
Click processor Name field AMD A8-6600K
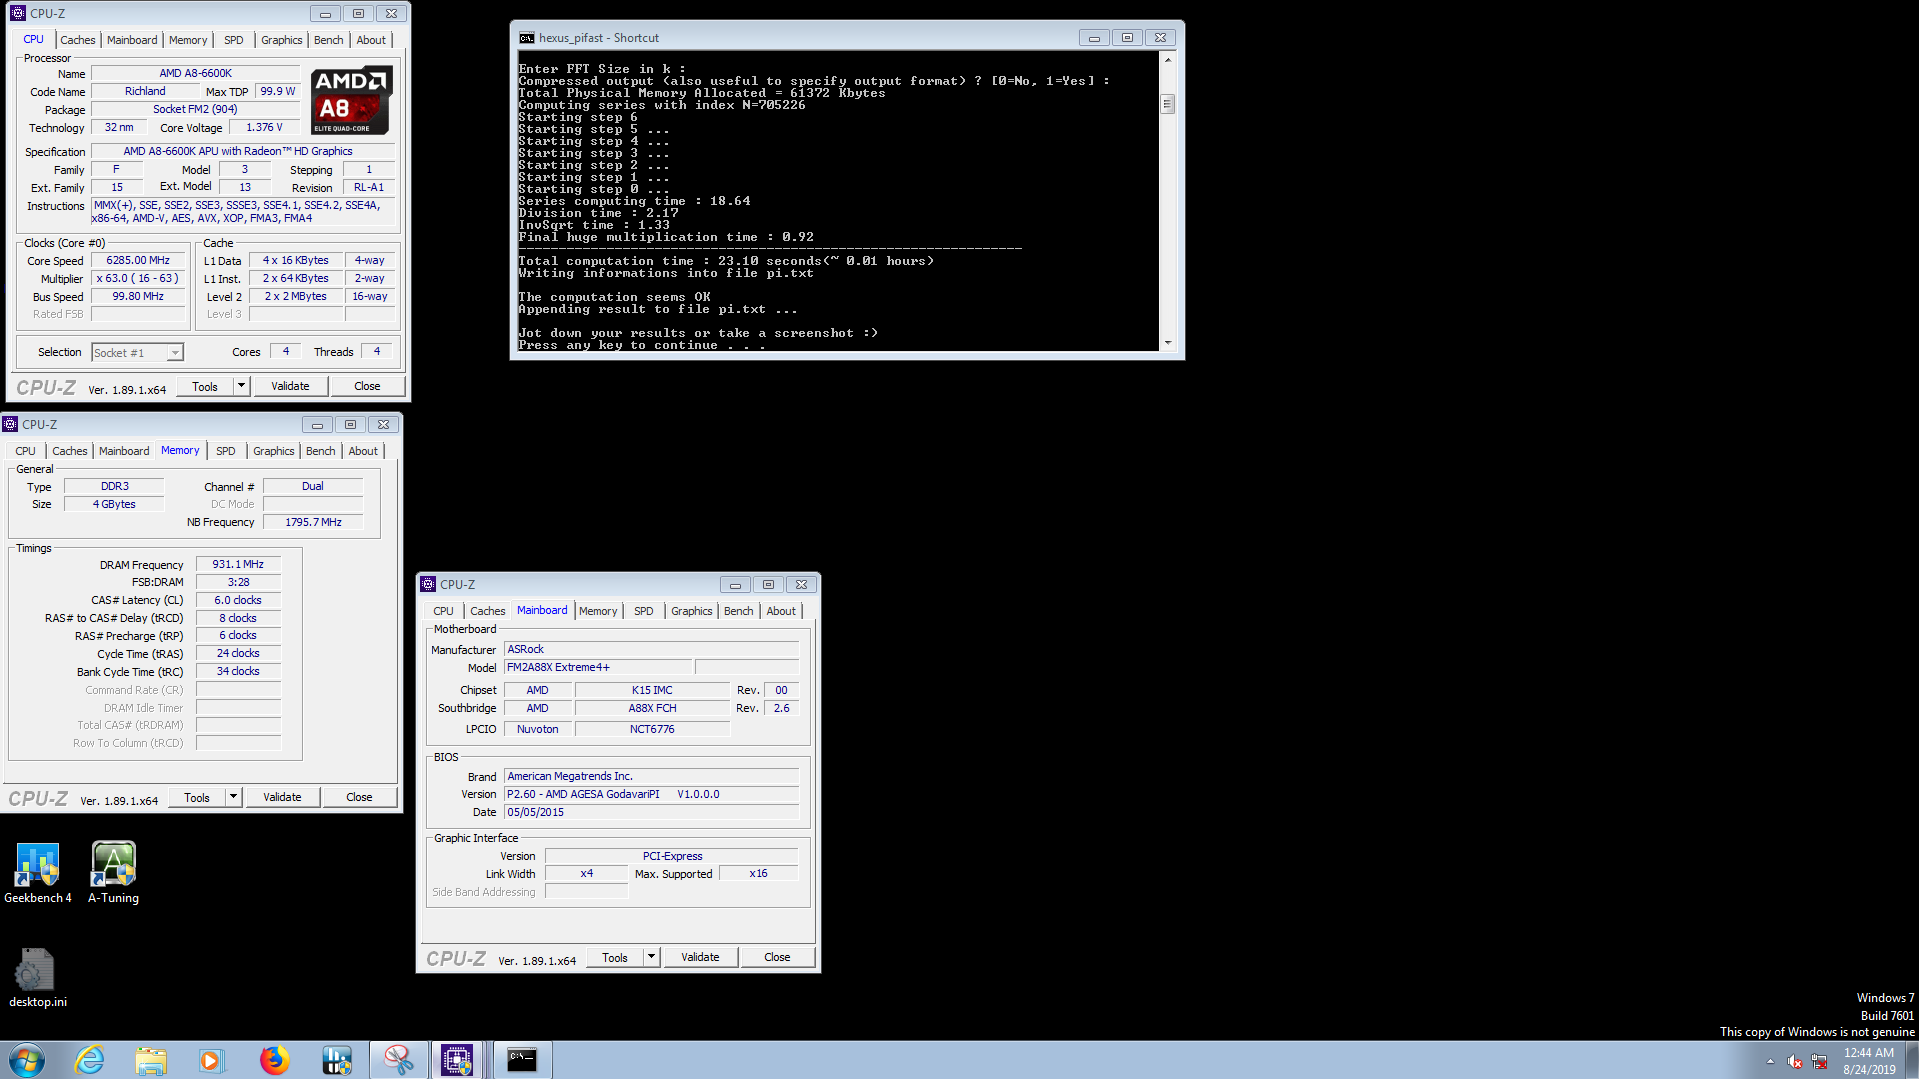point(196,73)
